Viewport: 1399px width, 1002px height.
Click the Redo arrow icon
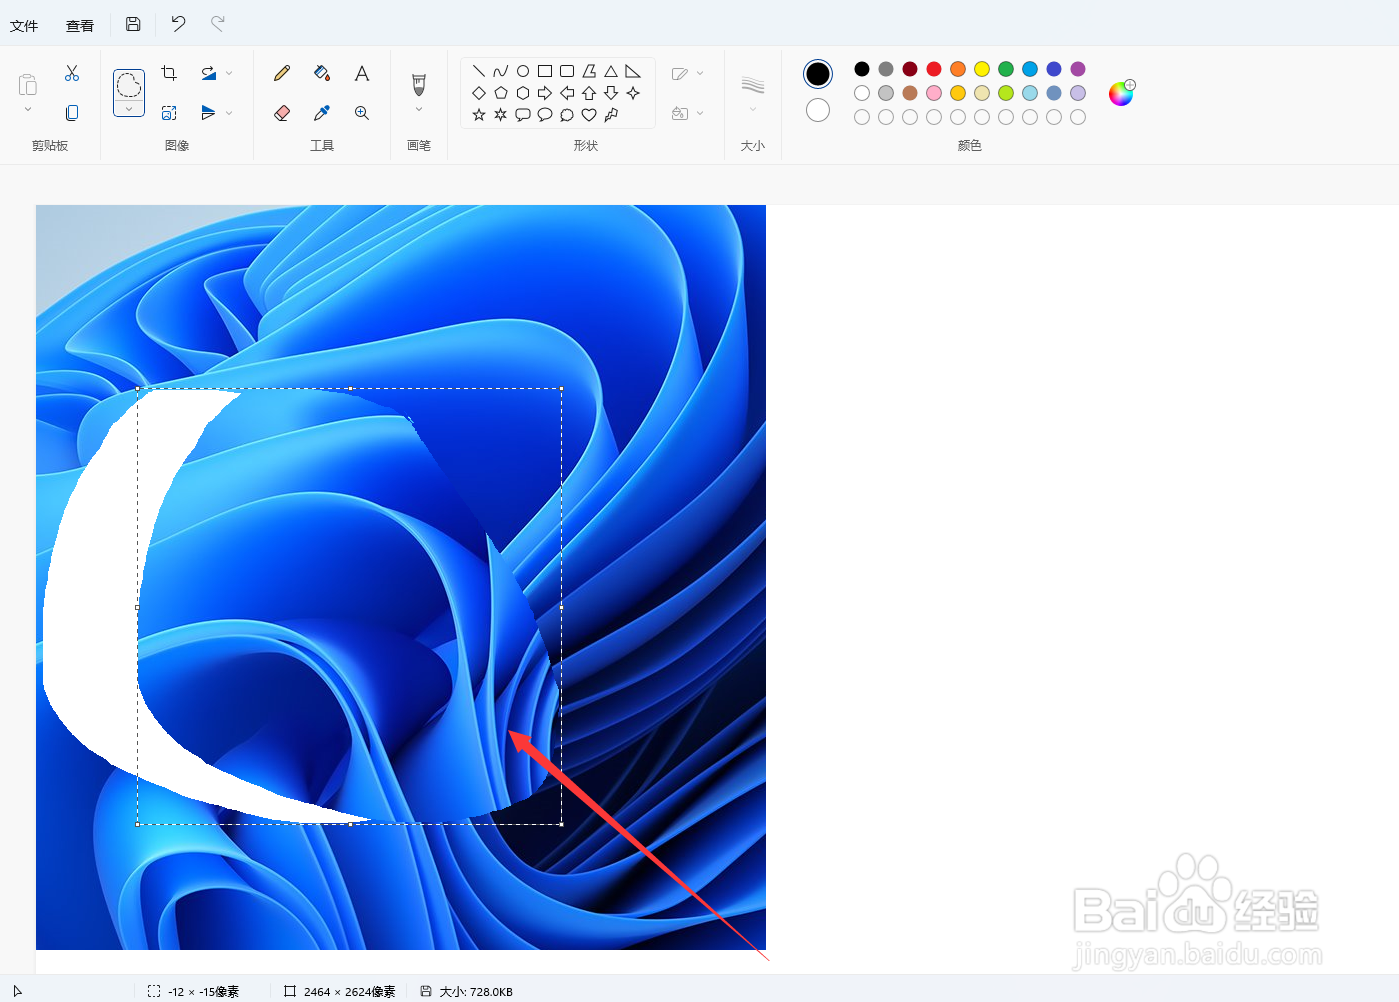218,23
